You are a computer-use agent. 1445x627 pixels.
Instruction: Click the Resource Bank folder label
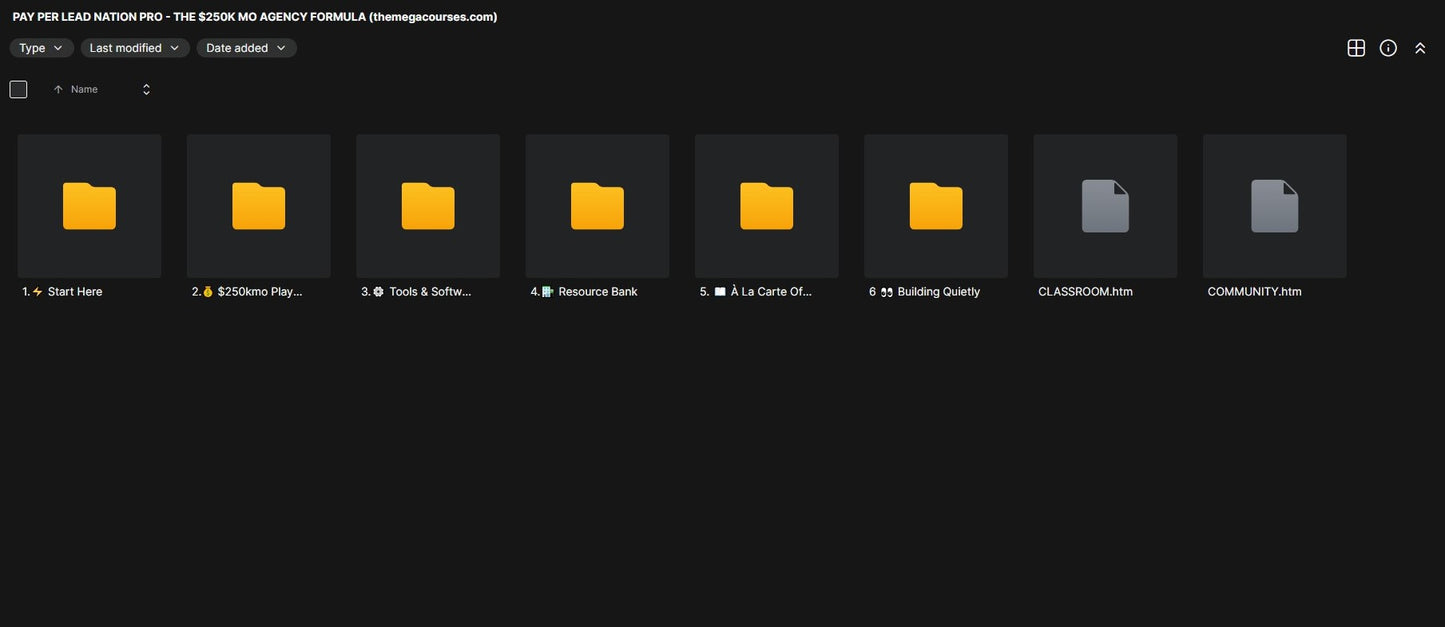(598, 292)
